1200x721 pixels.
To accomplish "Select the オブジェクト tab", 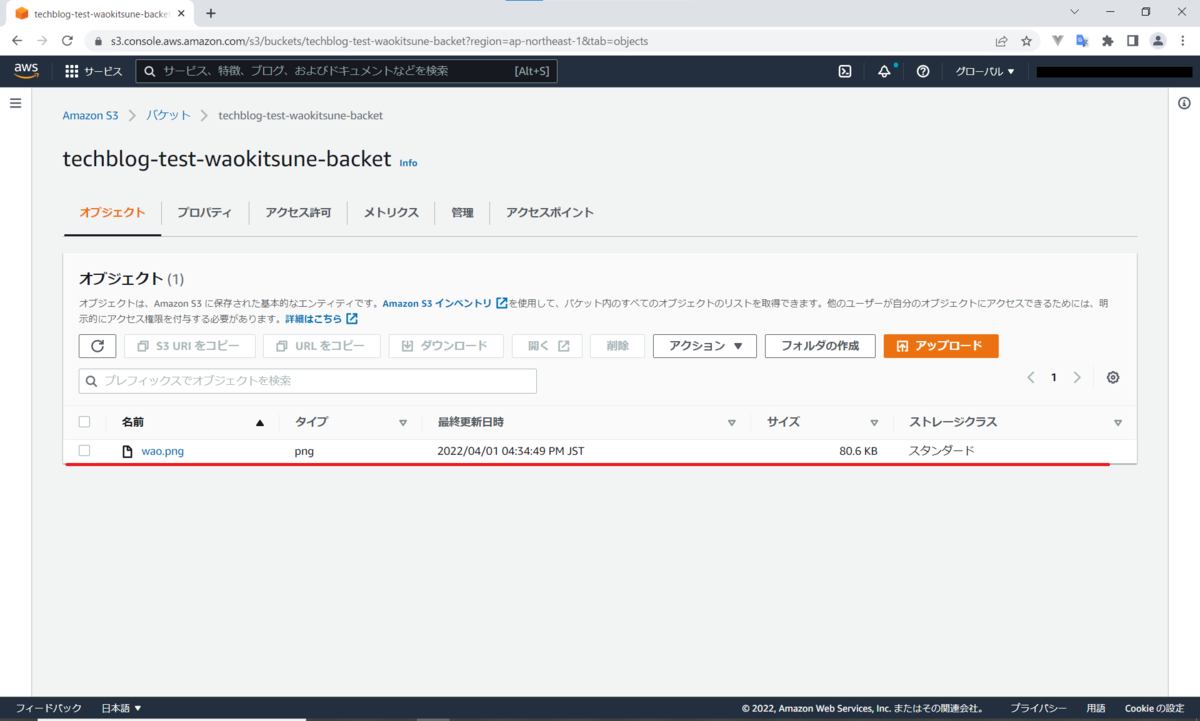I will pyautogui.click(x=112, y=212).
